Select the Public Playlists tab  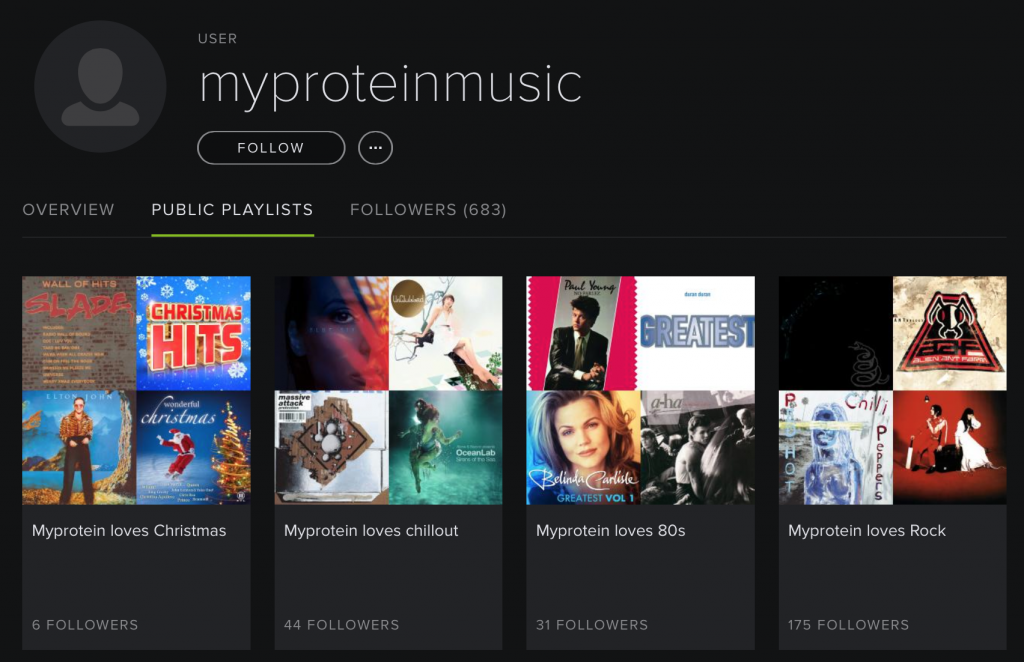[232, 210]
